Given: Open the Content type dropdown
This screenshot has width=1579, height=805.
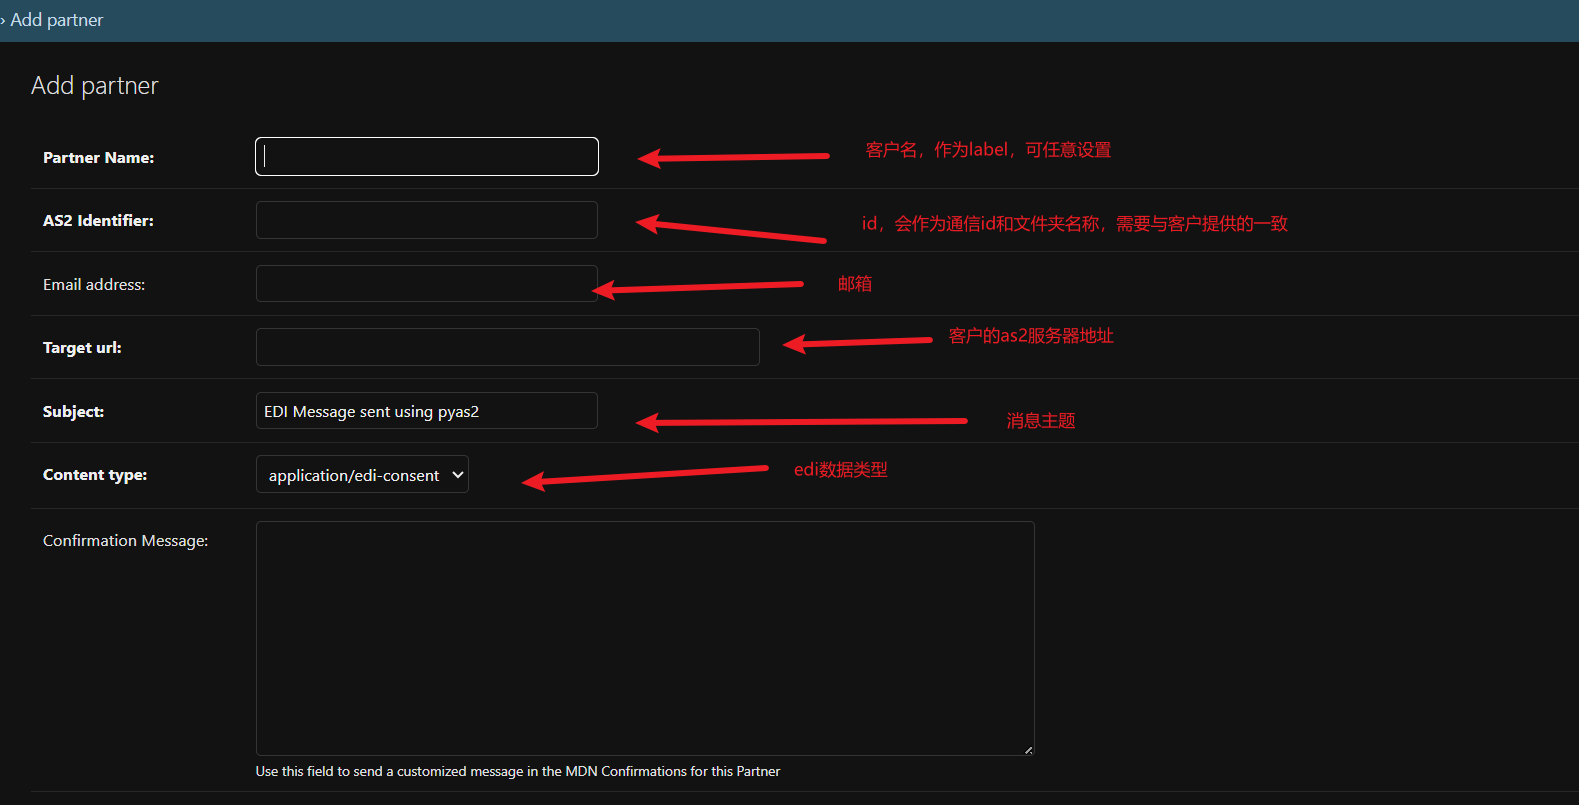Looking at the screenshot, I should point(362,475).
